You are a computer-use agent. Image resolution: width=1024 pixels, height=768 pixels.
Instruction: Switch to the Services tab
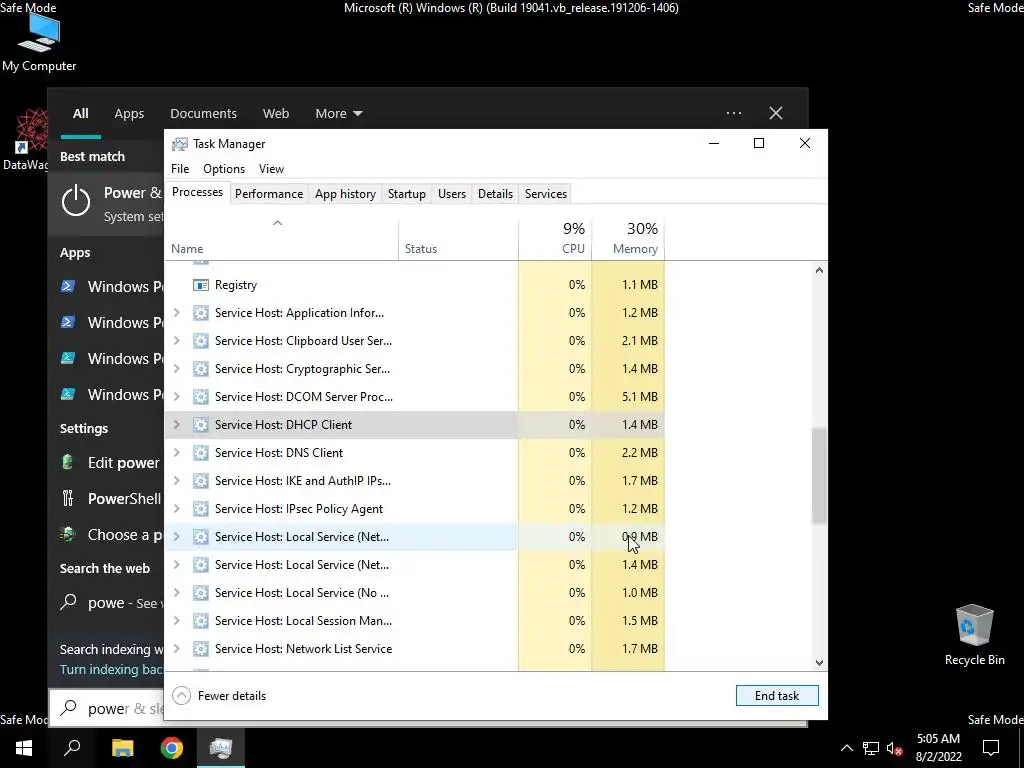coord(546,194)
